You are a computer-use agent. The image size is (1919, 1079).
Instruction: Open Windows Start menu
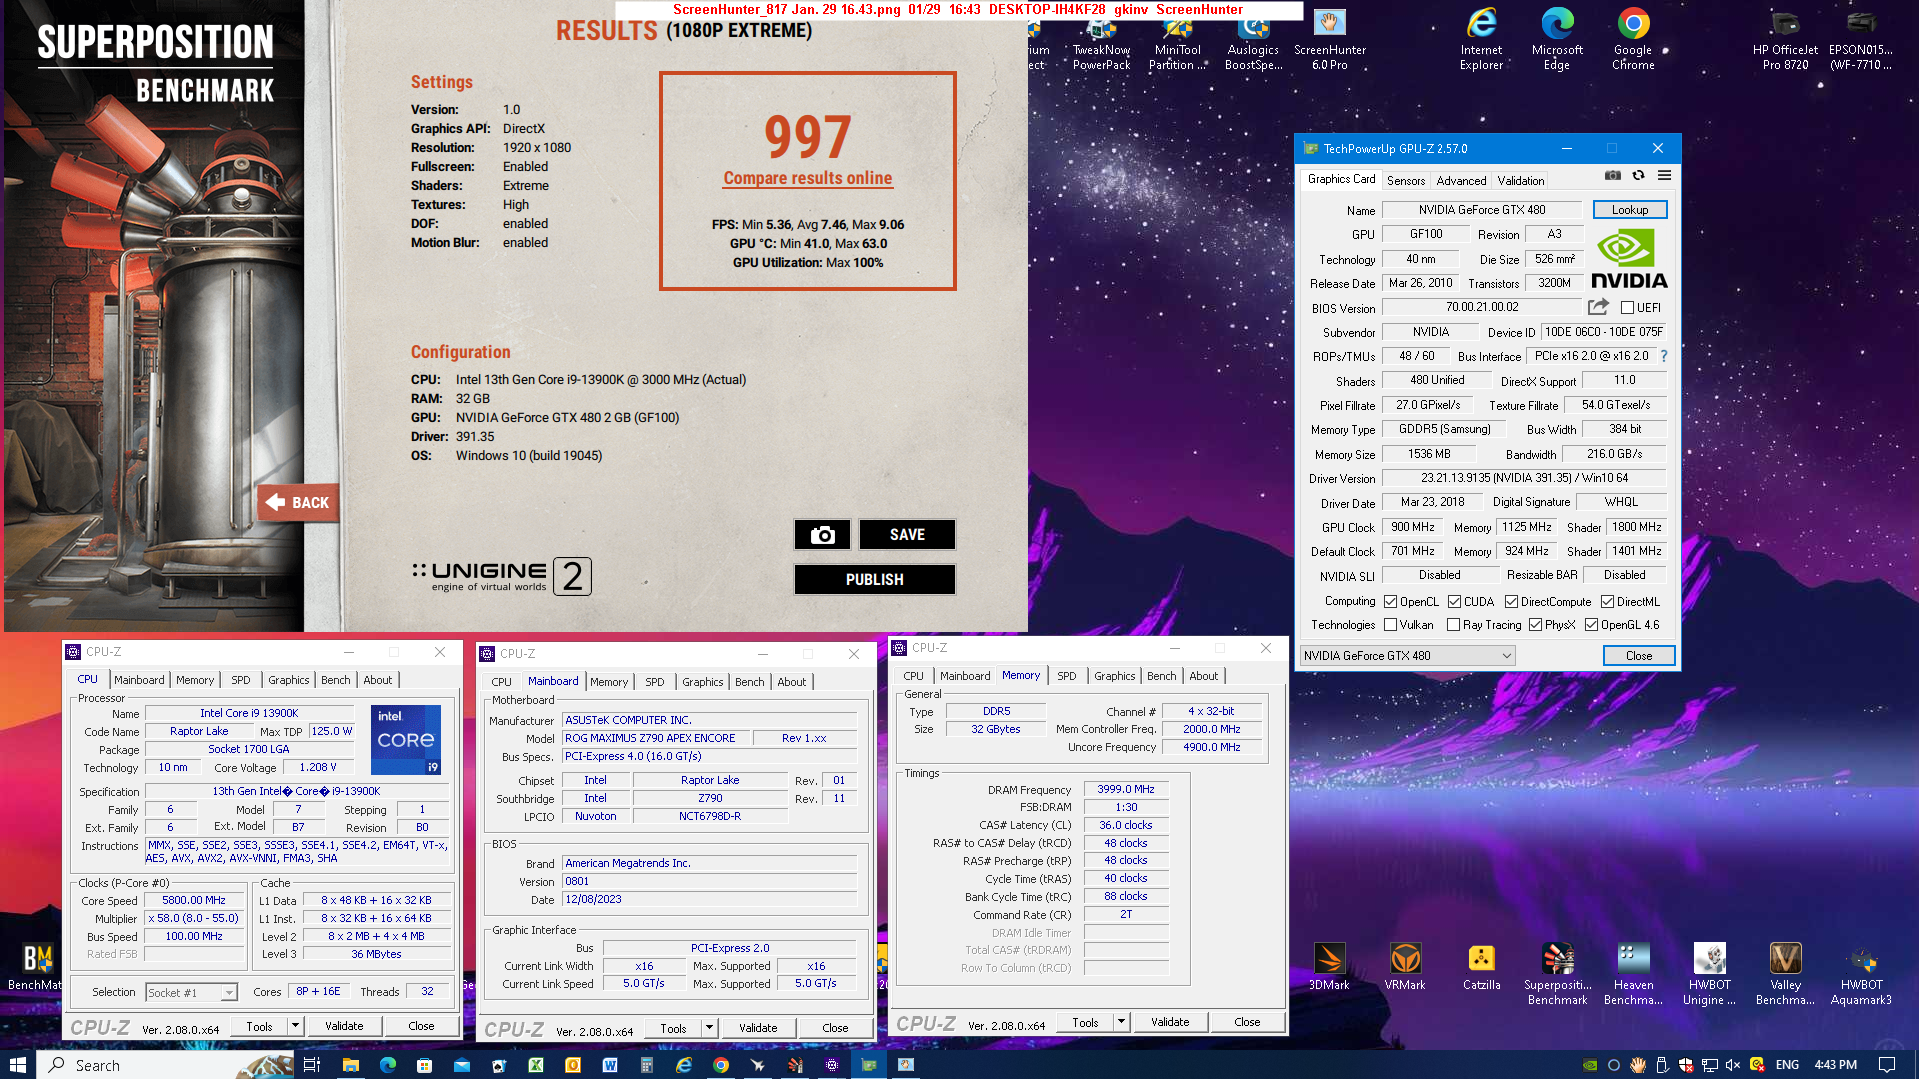click(x=17, y=1065)
